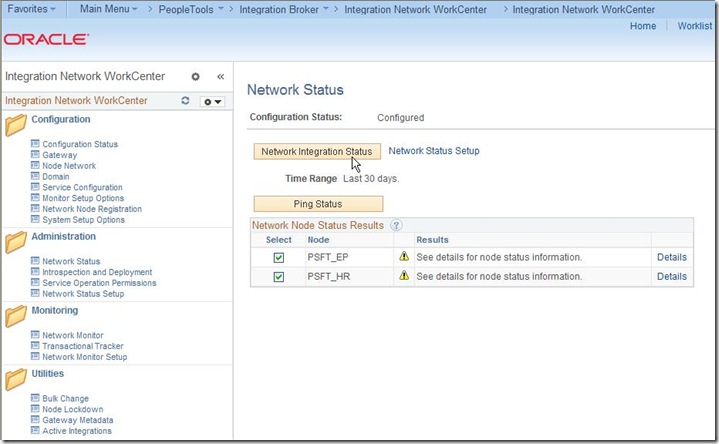Open Network Status under Administration

(71, 261)
